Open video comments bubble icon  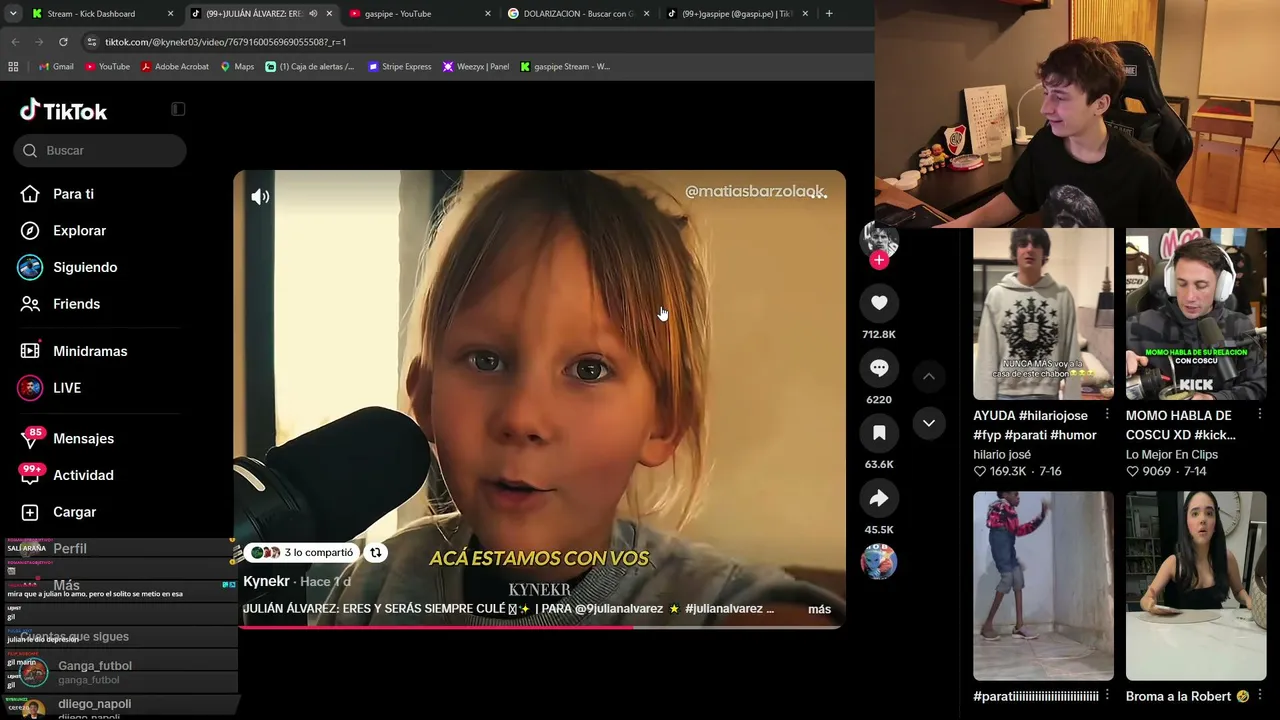tap(879, 368)
